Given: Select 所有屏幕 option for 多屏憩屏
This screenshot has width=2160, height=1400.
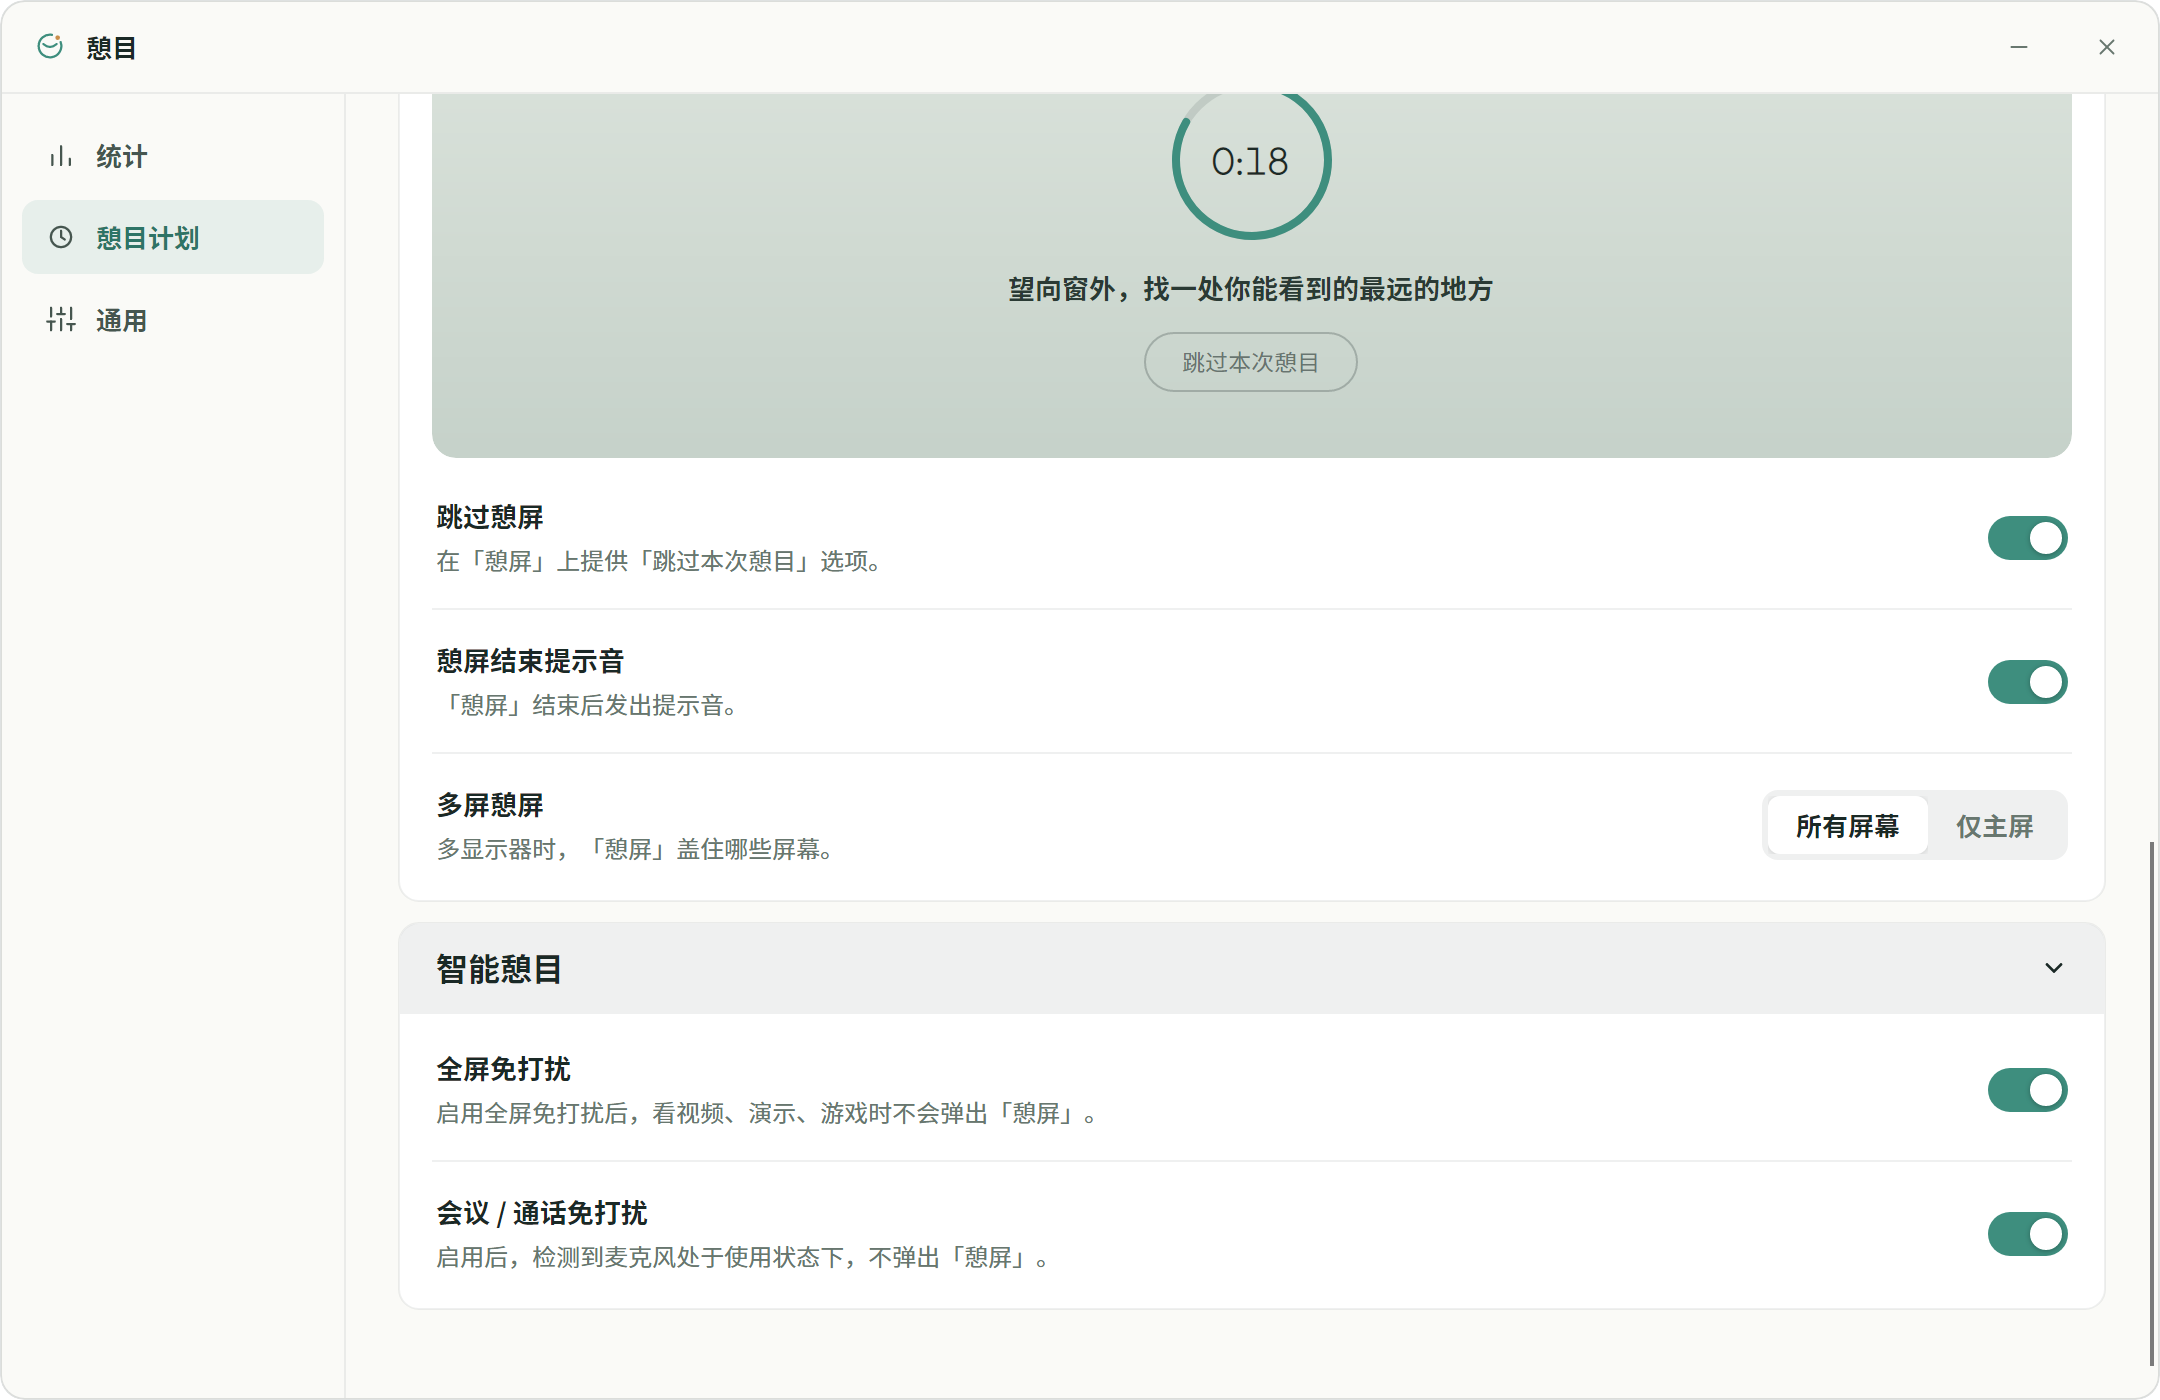Looking at the screenshot, I should click(x=1847, y=826).
